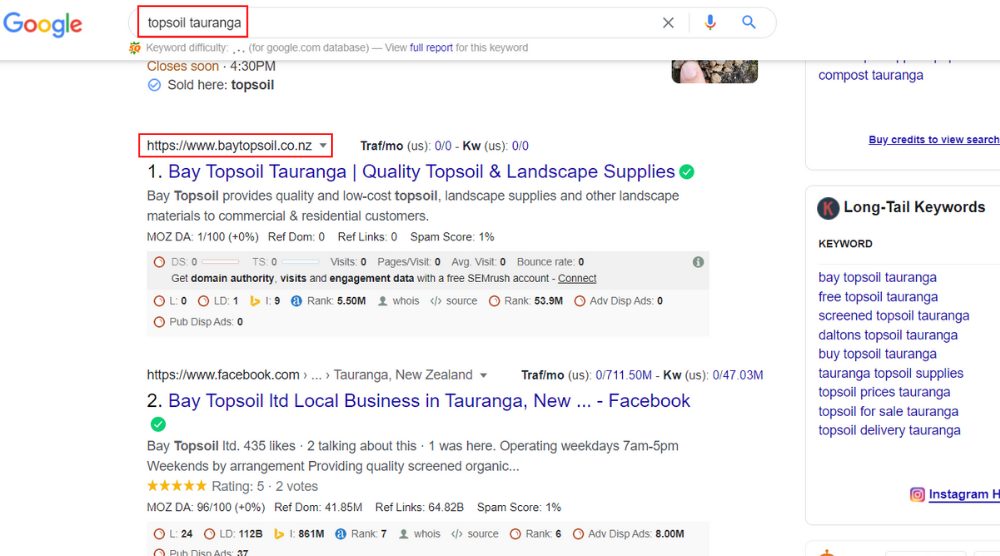Click Bing index icon showing I: 9
This screenshot has width=1000, height=556.
pos(254,301)
